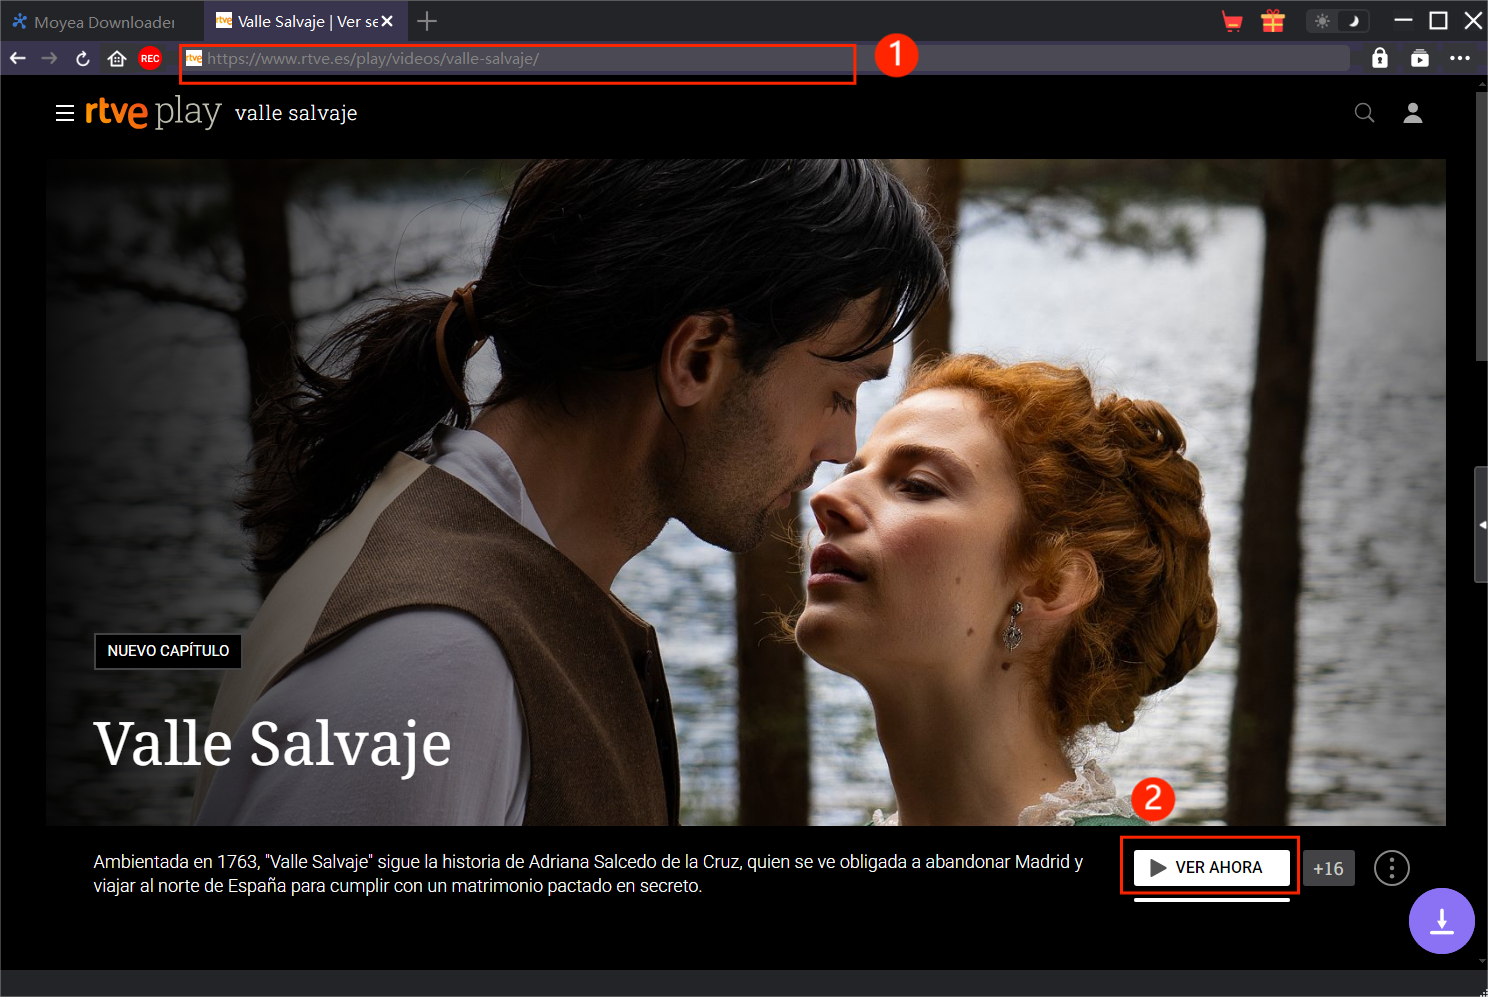Click the 'valle salvaje' header title
Screen dimensions: 1488x997
pyautogui.click(x=296, y=113)
